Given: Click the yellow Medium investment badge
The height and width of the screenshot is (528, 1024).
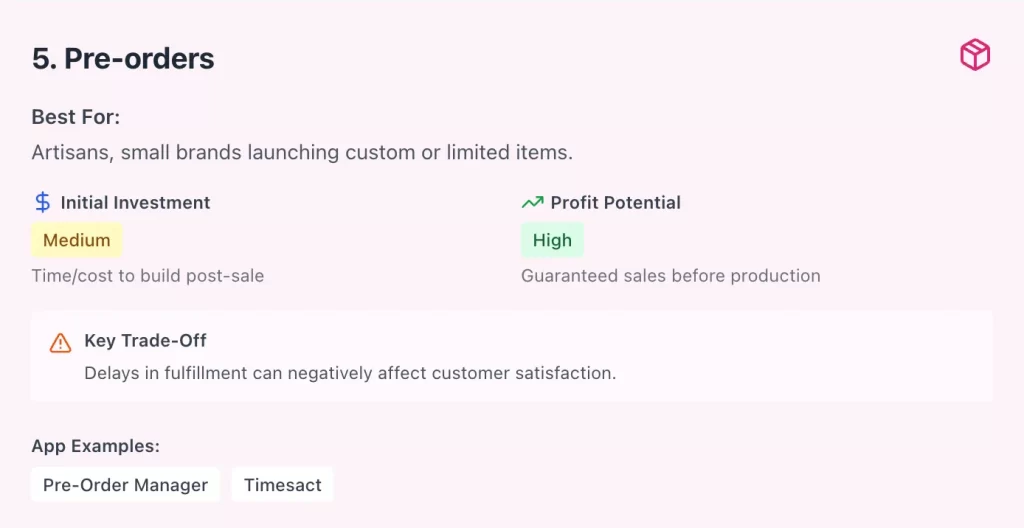Looking at the screenshot, I should [77, 240].
